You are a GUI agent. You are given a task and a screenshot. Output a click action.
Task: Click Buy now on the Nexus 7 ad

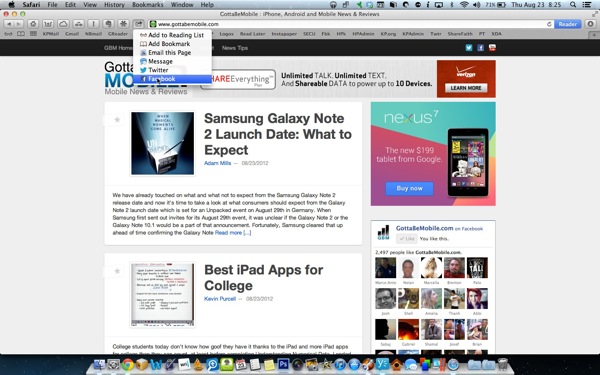[x=409, y=189]
